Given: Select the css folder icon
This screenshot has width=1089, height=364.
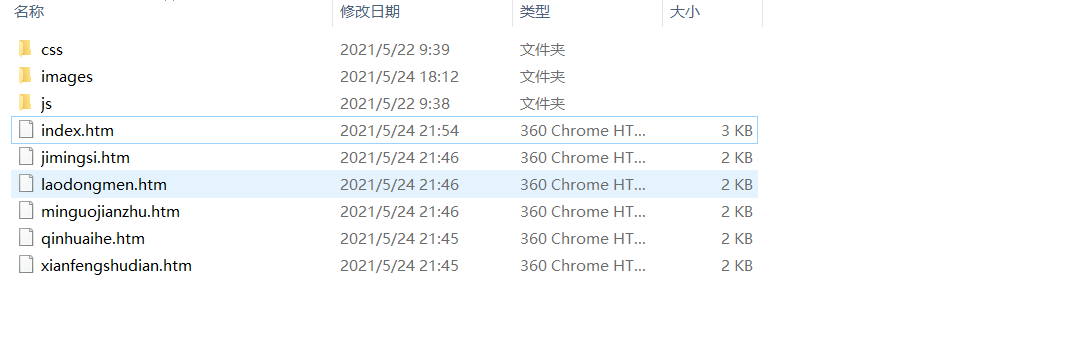Looking at the screenshot, I should 26,49.
